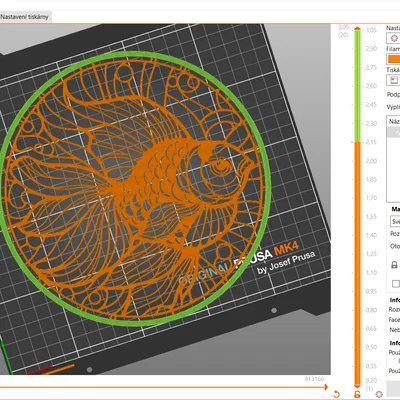Click the 0,80 layer height label
The height and width of the screenshot is (400, 400).
371,310
